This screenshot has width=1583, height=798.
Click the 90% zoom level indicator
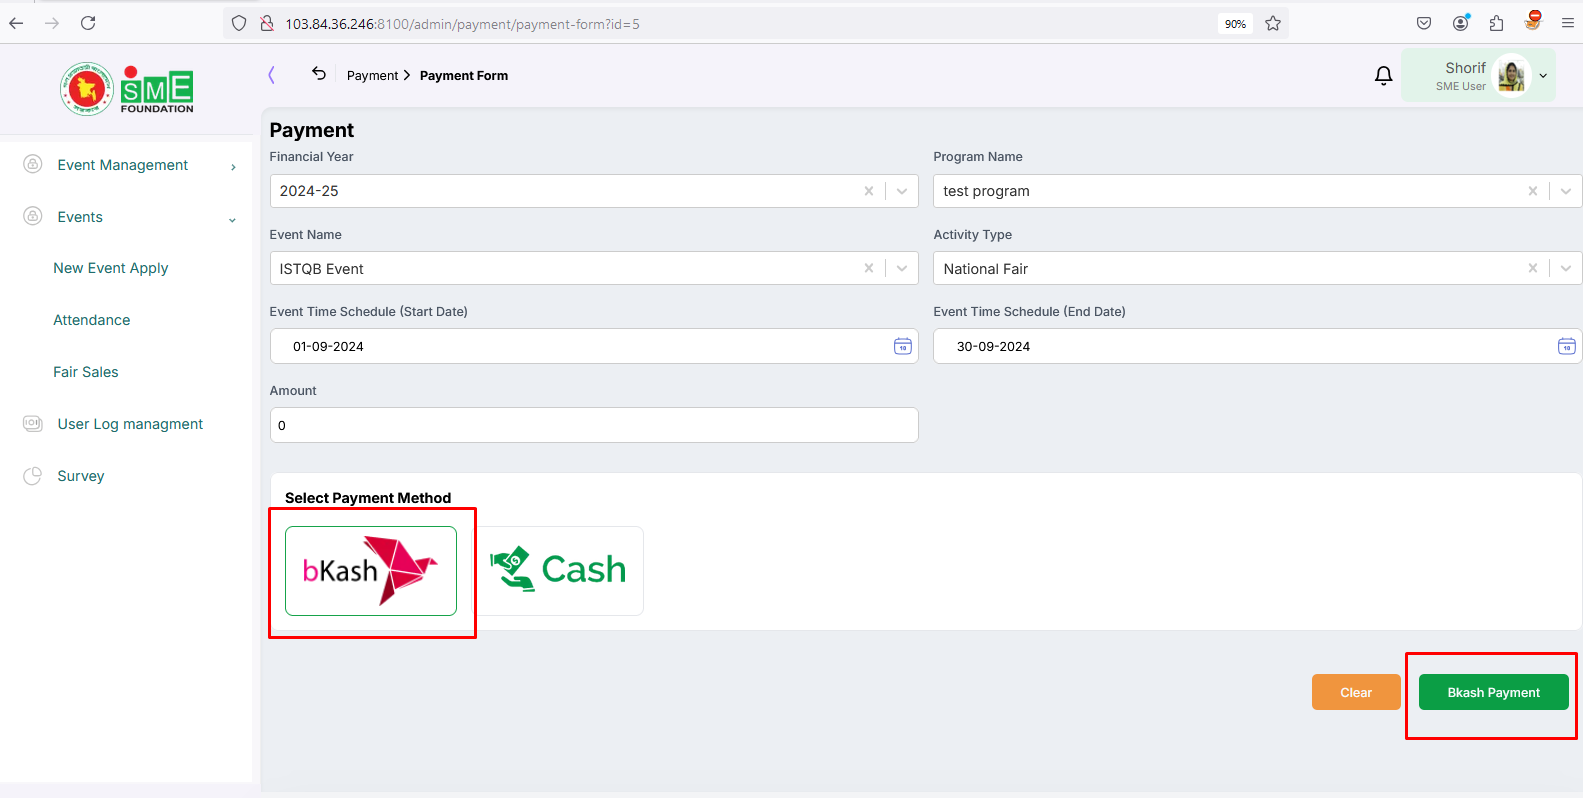(1236, 23)
